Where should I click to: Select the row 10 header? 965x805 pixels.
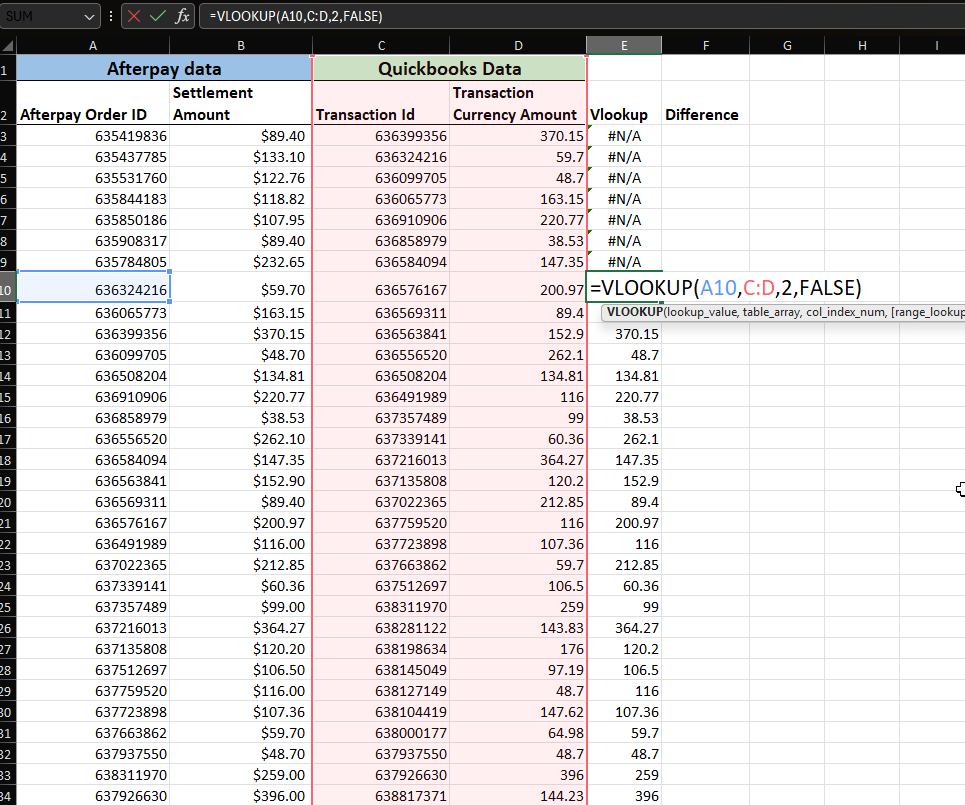point(7,289)
